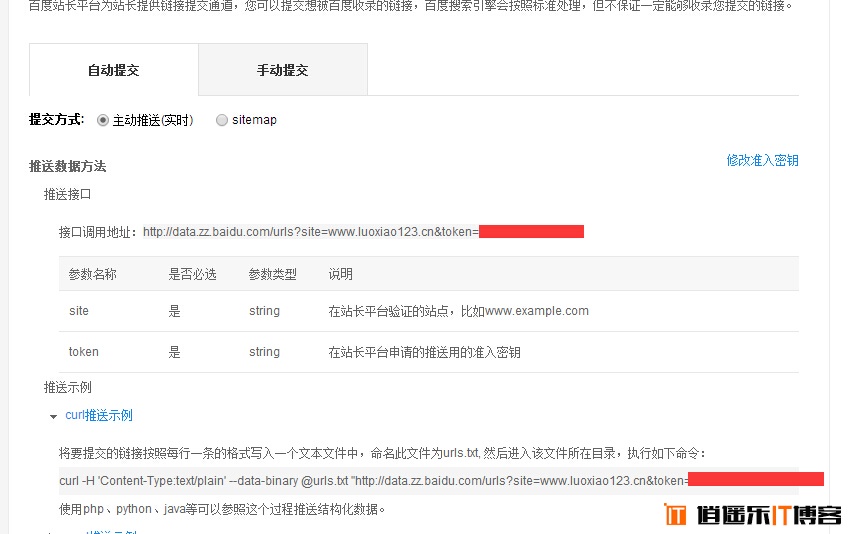864x534 pixels.
Task: Click the 是否必选 column header
Action: 192,274
